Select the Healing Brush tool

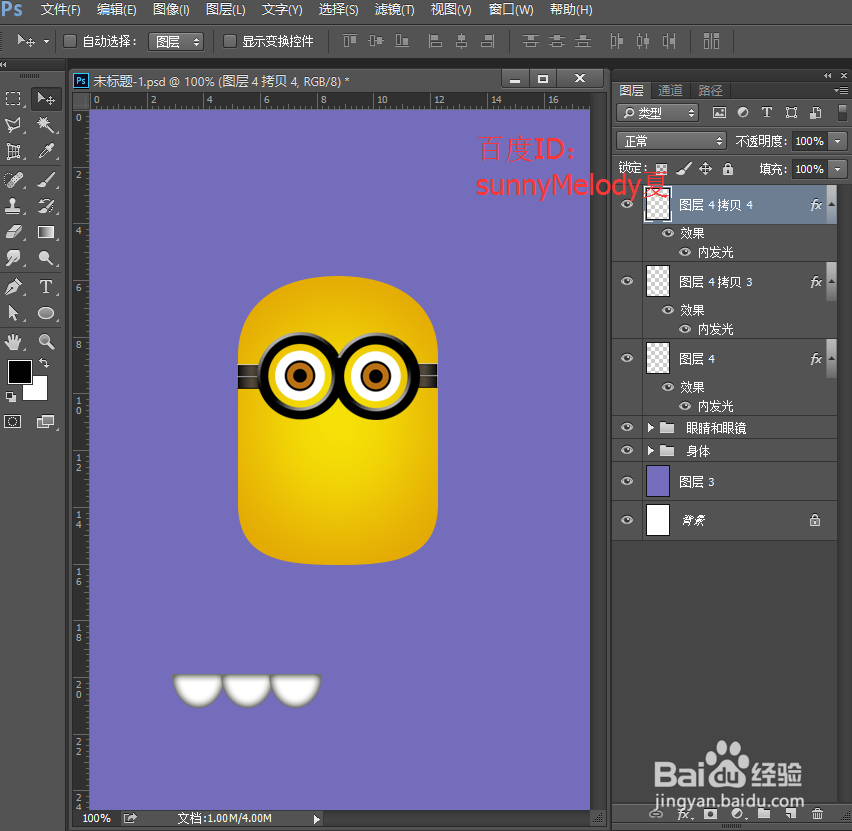(13, 179)
